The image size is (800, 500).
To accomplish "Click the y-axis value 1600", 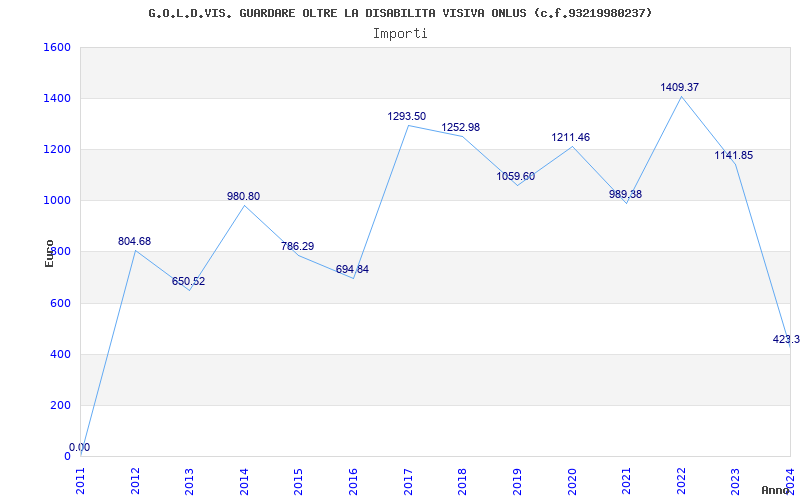I will (57, 47).
